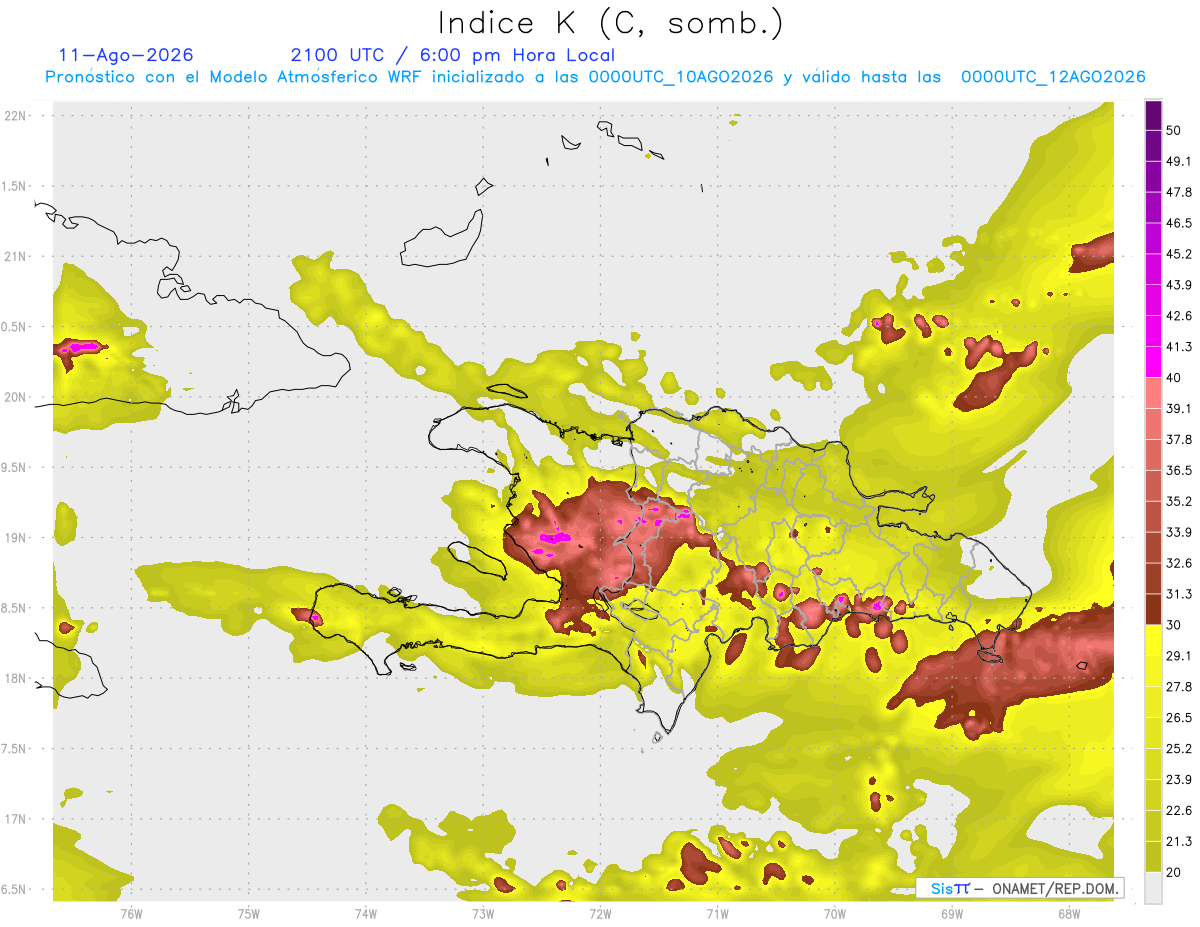Click the '72W' longitude axis label
The height and width of the screenshot is (927, 1200).
coord(600,914)
